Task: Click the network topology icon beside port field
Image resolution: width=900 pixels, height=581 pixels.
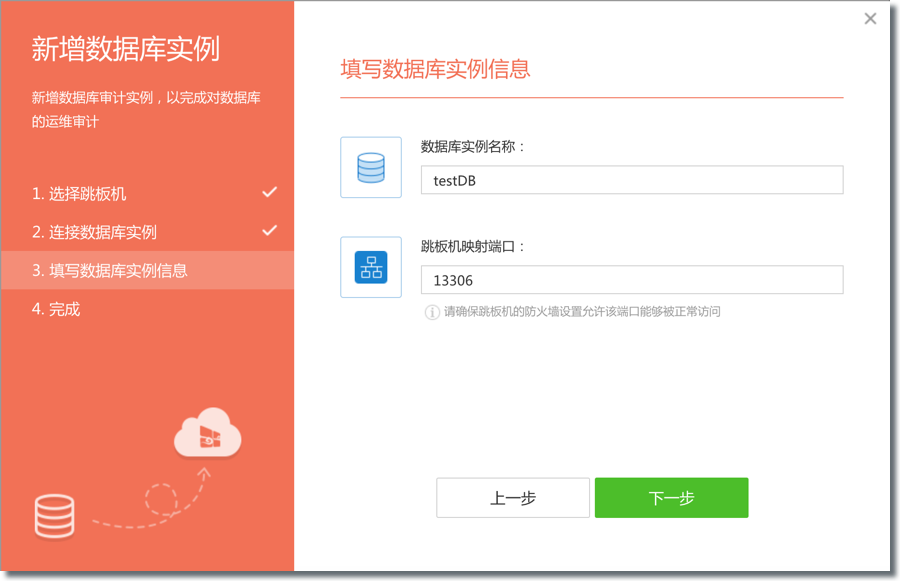Action: coord(370,267)
